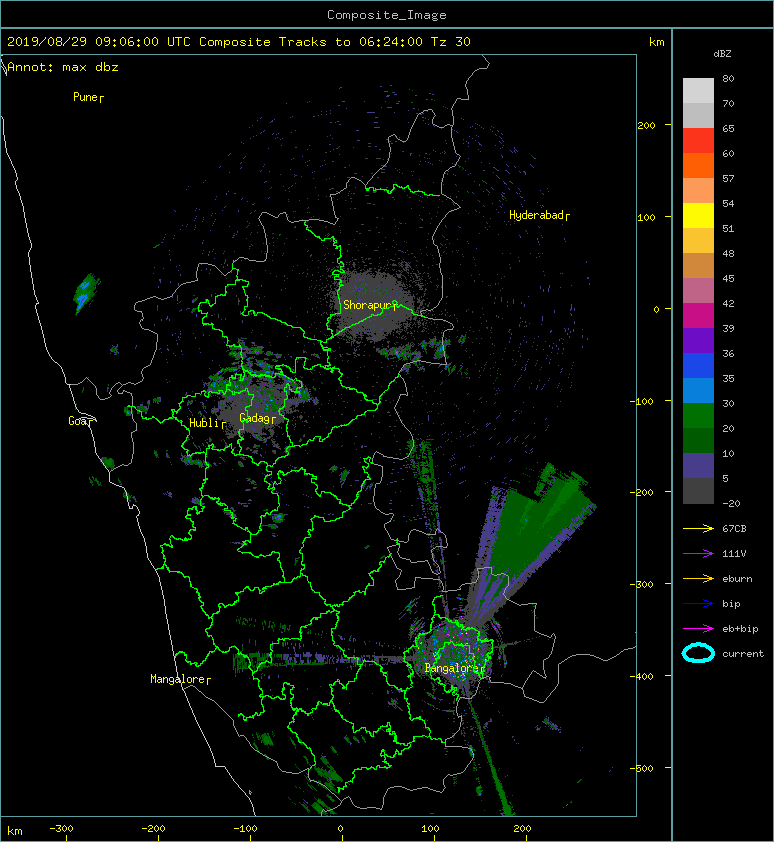The width and height of the screenshot is (774, 842).
Task: Click the Shorapur radar site label
Action: [367, 305]
